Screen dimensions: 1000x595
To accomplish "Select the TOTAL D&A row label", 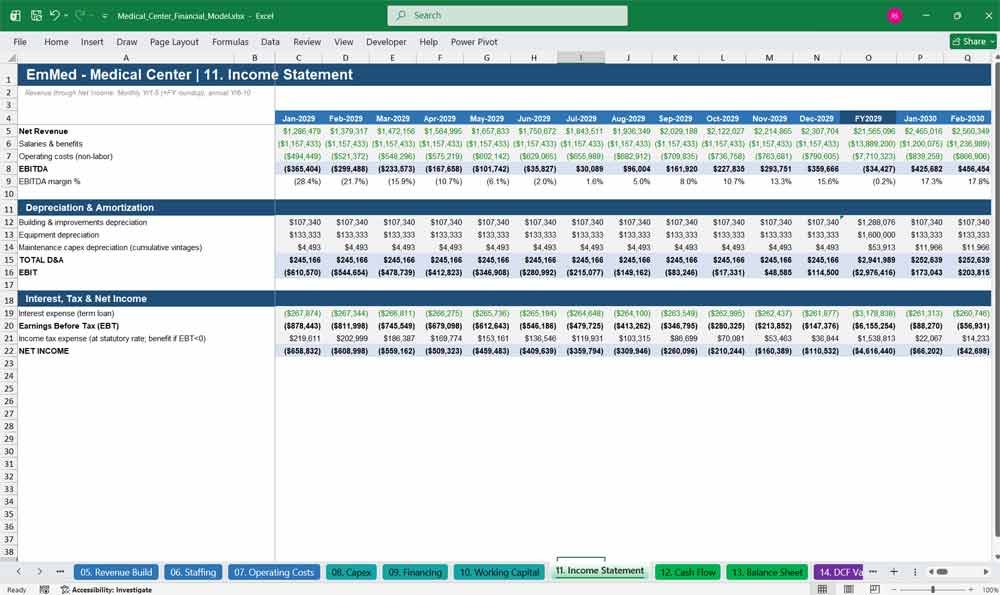I will click(x=41, y=260).
